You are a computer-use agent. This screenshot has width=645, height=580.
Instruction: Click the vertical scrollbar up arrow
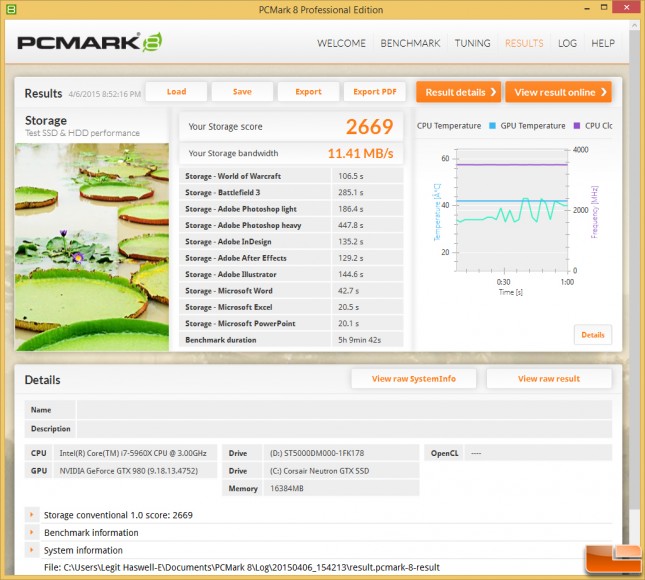coord(634,26)
